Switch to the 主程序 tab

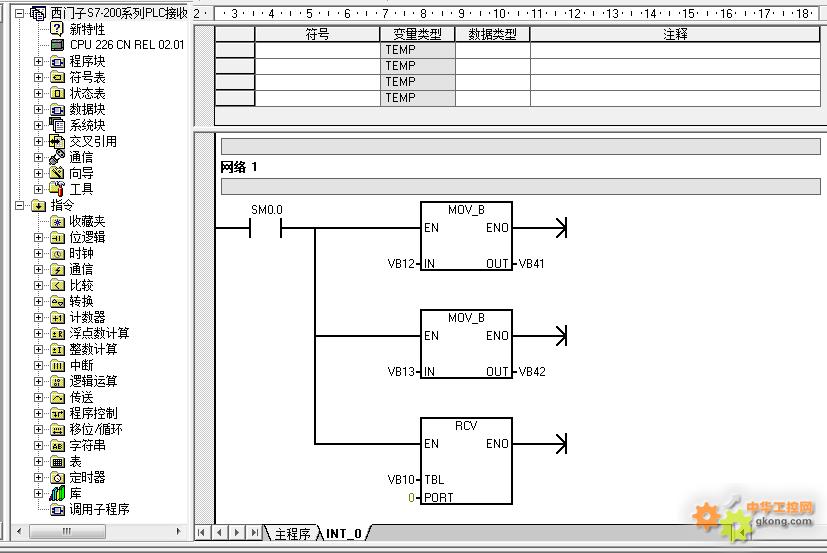292,533
